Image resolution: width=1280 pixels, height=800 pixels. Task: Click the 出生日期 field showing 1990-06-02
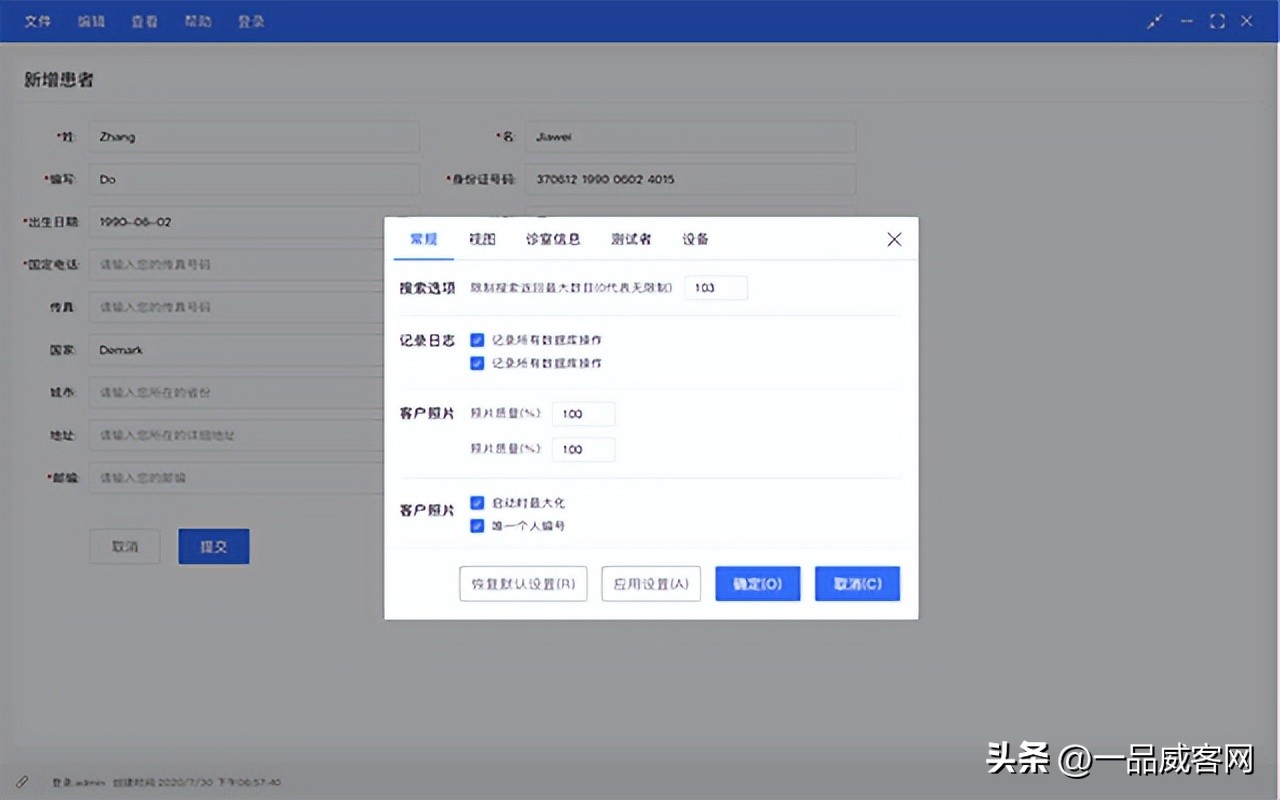[x=237, y=222]
